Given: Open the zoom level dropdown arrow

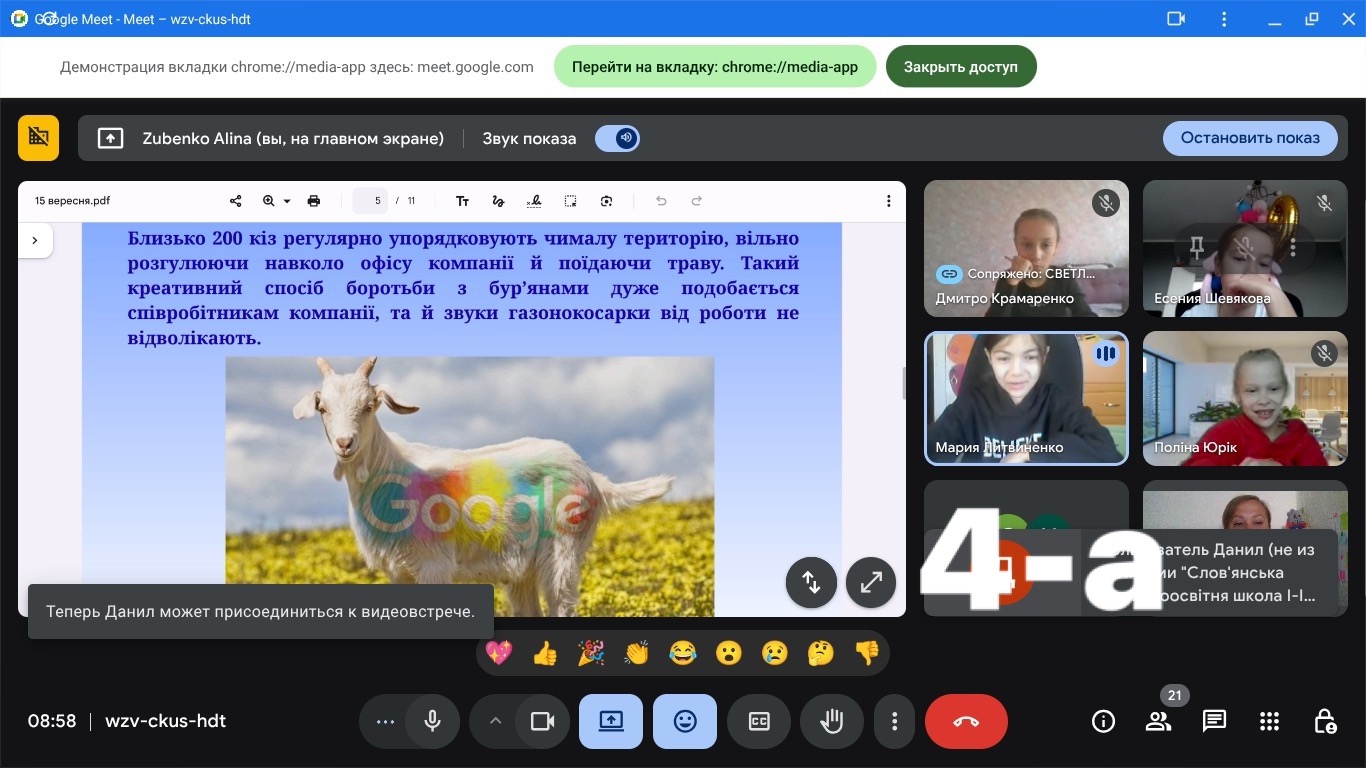Looking at the screenshot, I should 287,201.
